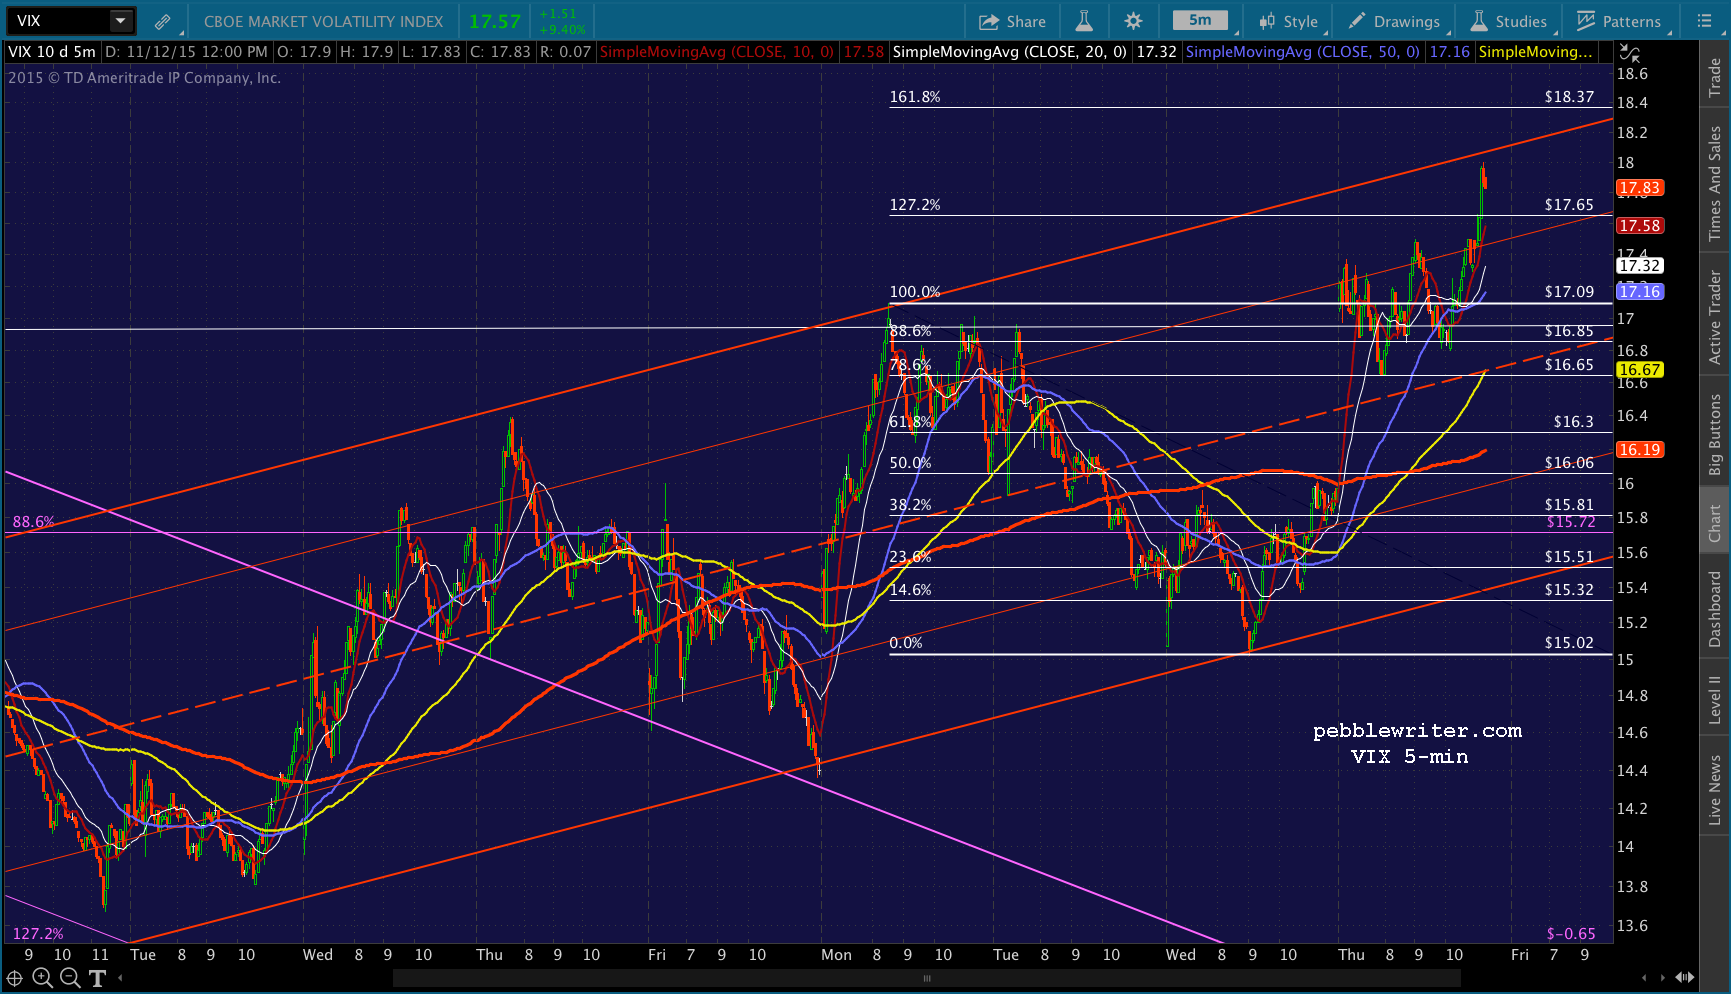Screen dimensions: 1731x994
Task: Click the pebblewriter.com chart annotation
Action: coord(1417,731)
